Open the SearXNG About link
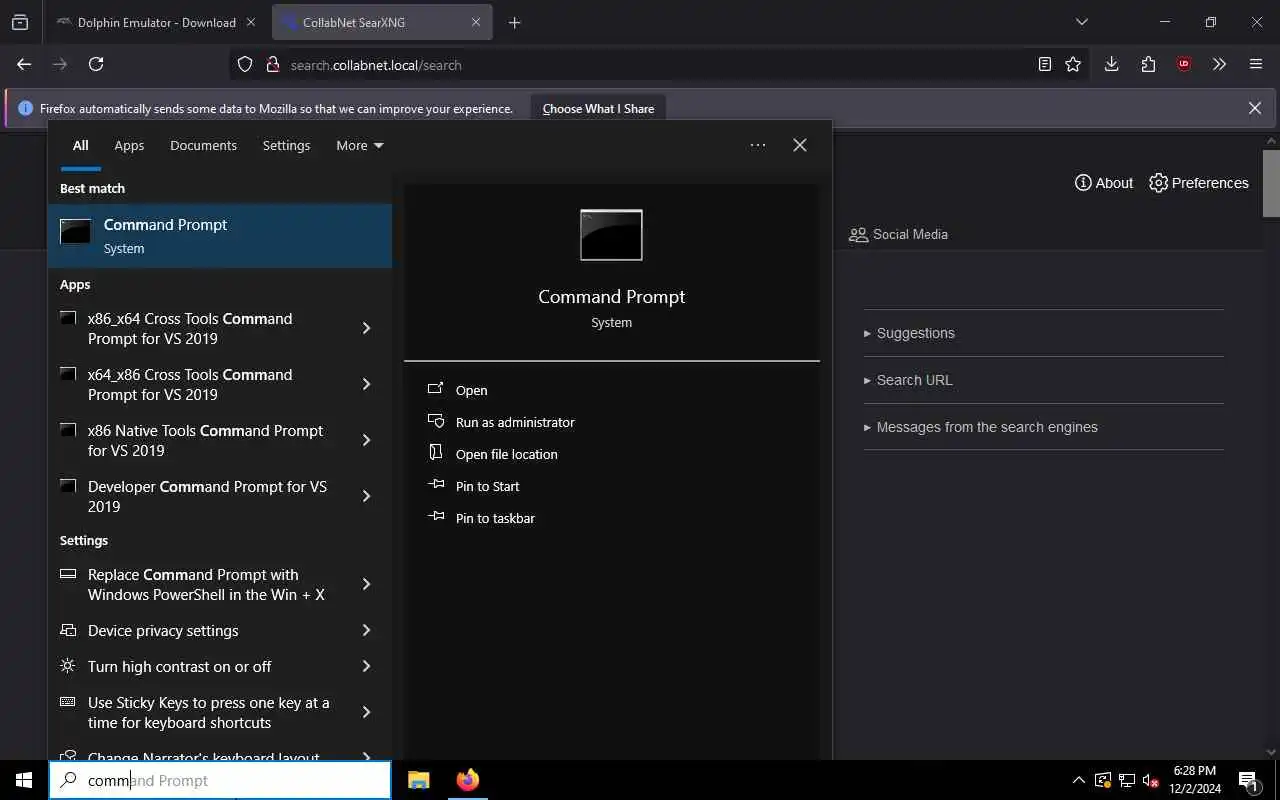The height and width of the screenshot is (800, 1280). pyautogui.click(x=1104, y=183)
